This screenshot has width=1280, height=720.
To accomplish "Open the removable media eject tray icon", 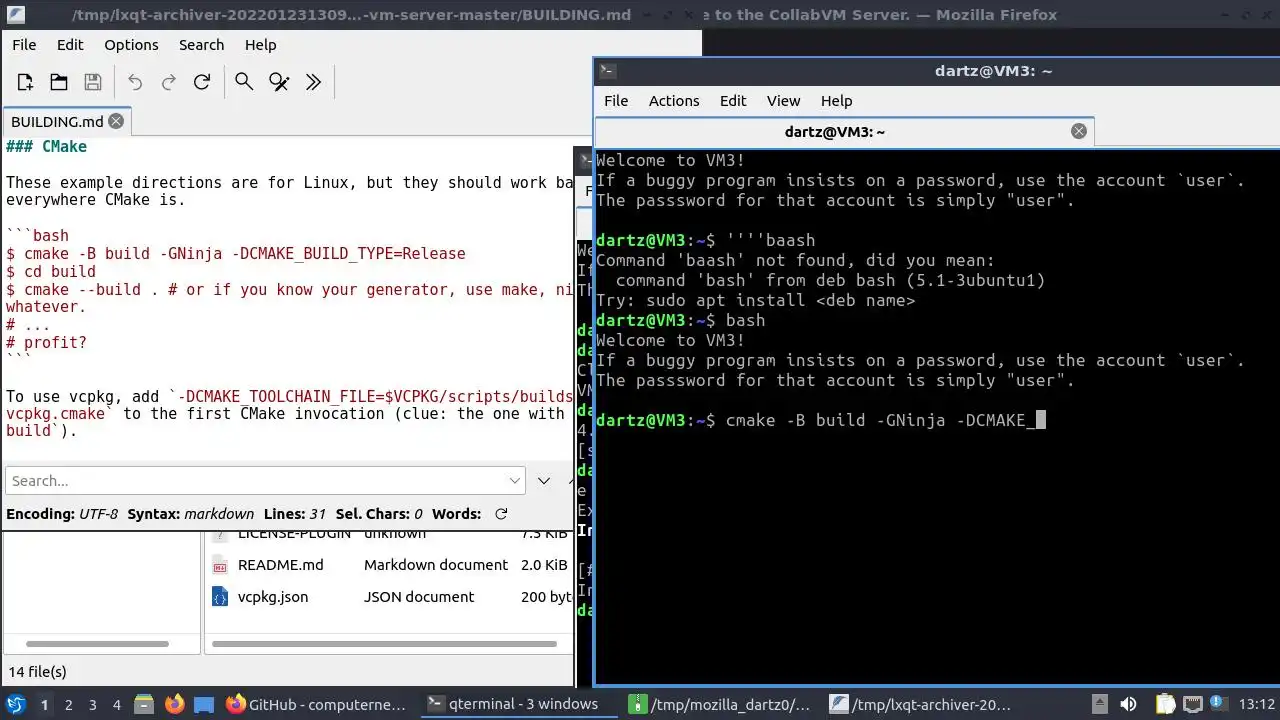I will 1099,705.
